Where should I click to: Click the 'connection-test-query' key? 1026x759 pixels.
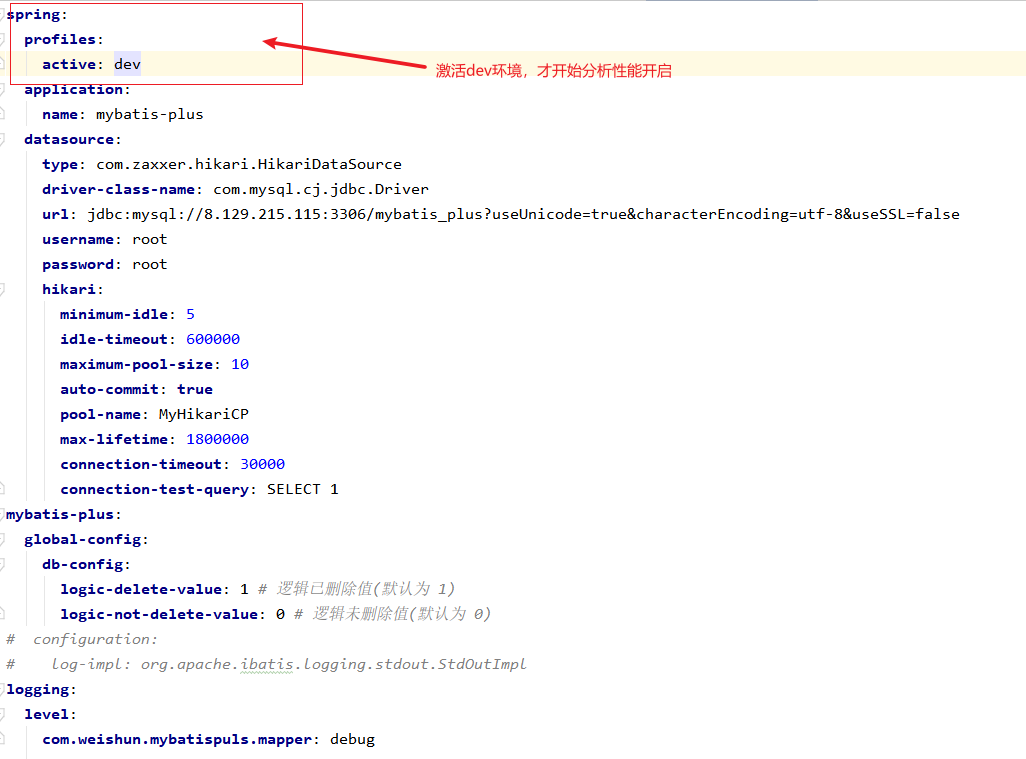(154, 489)
